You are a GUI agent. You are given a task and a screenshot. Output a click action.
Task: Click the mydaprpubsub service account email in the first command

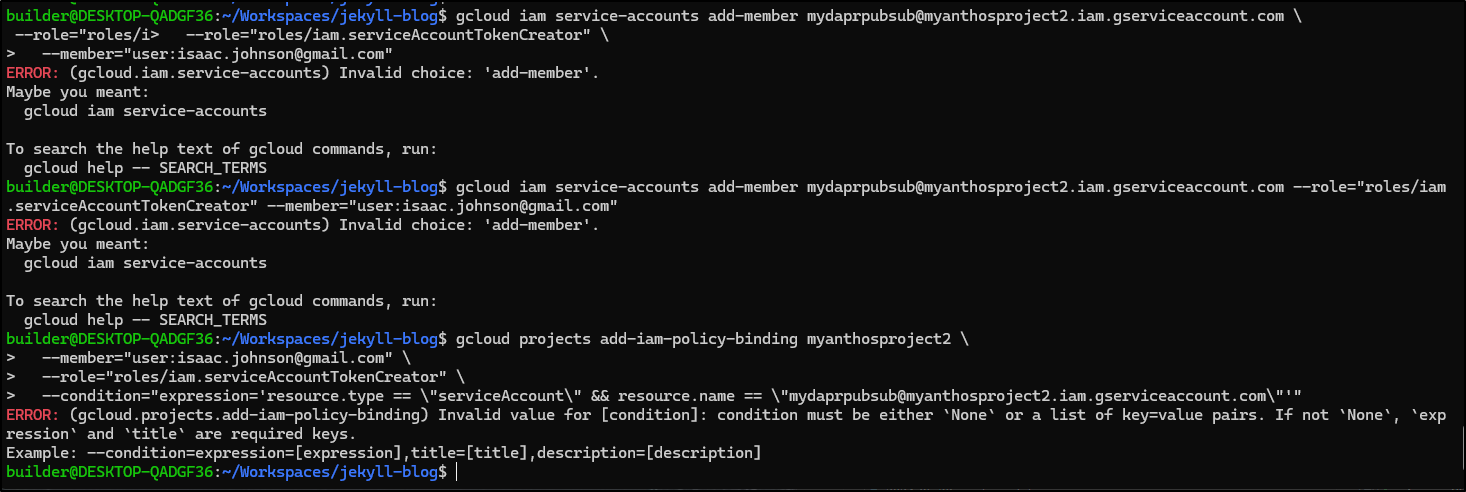(x=1045, y=16)
